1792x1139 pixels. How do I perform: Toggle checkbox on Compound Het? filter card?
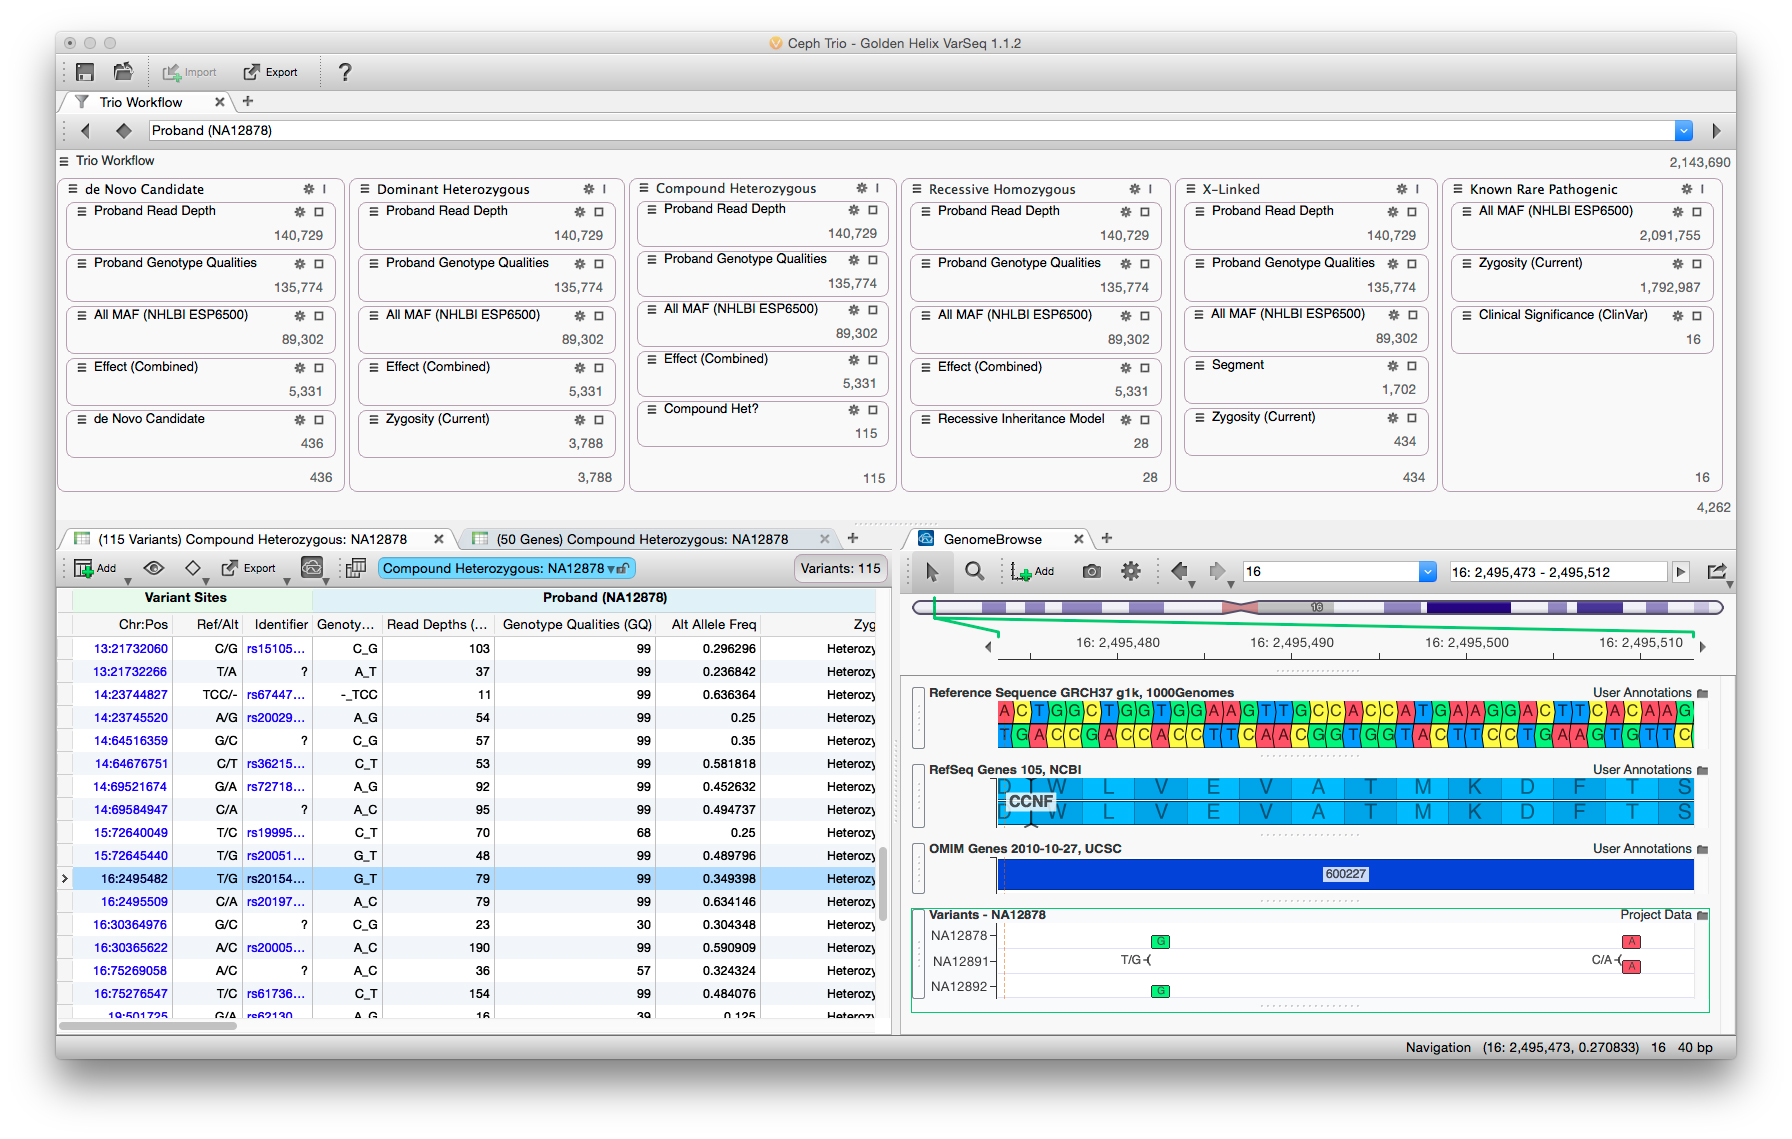pyautogui.click(x=873, y=410)
